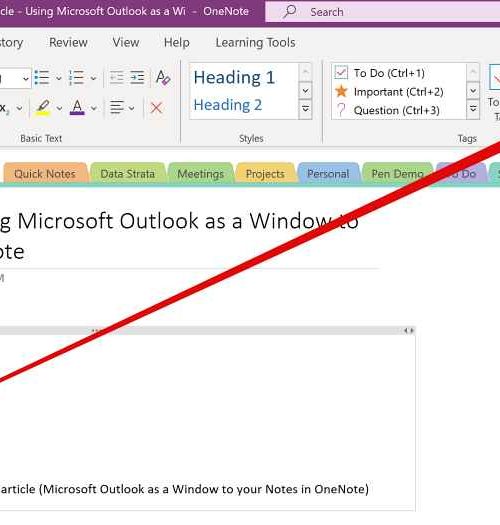The width and height of the screenshot is (500, 525).
Task: Click the paragraph alignment icon
Action: [x=117, y=108]
